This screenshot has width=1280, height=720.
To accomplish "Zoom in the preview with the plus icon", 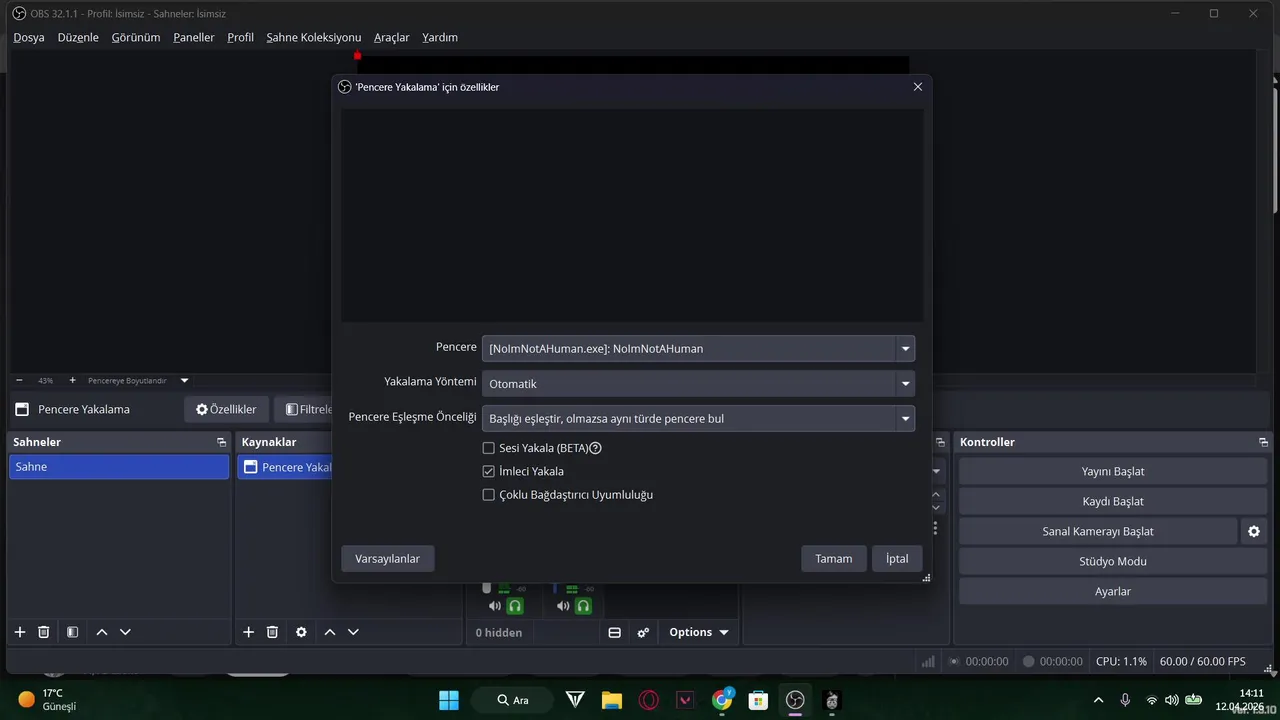I will click(72, 380).
